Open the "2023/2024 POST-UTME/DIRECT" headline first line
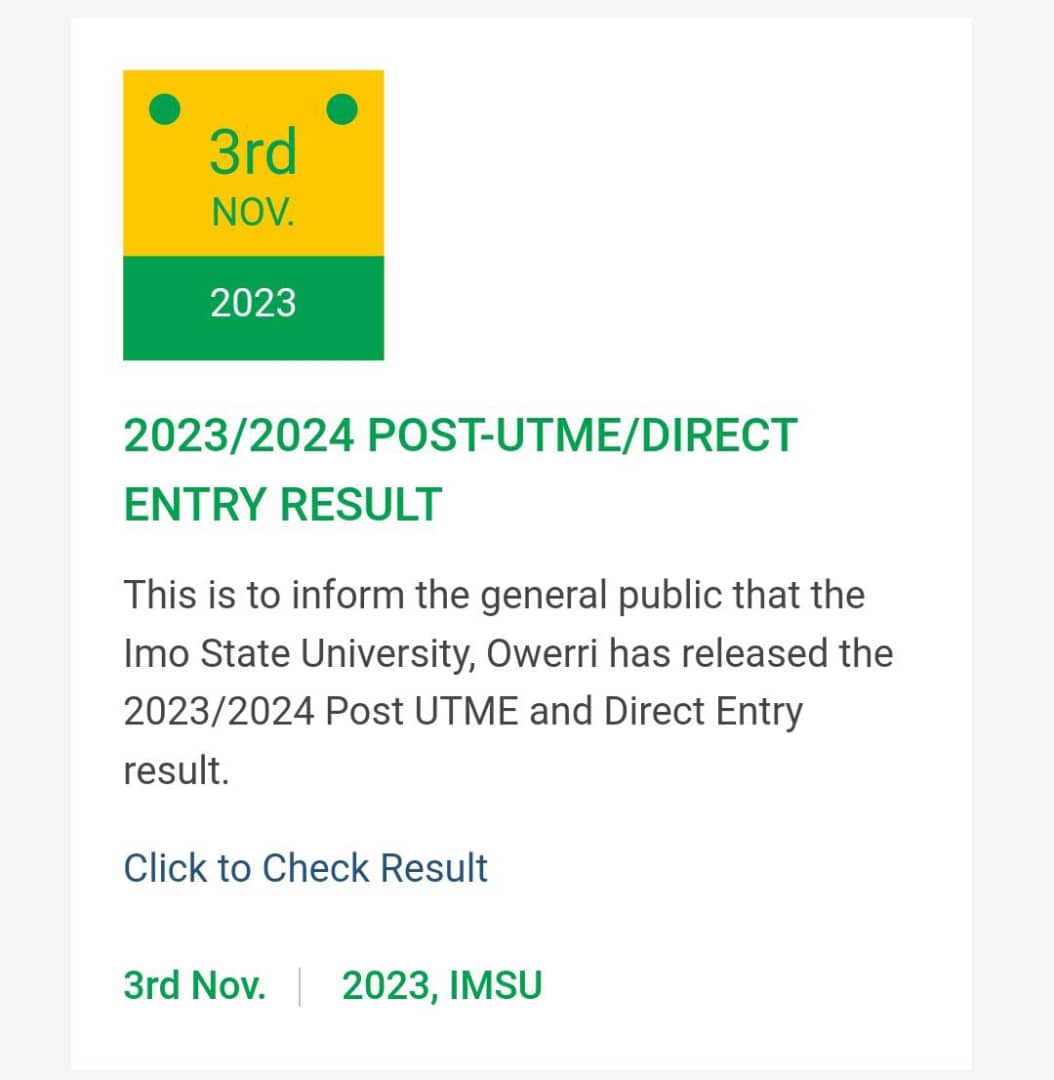 coord(460,435)
